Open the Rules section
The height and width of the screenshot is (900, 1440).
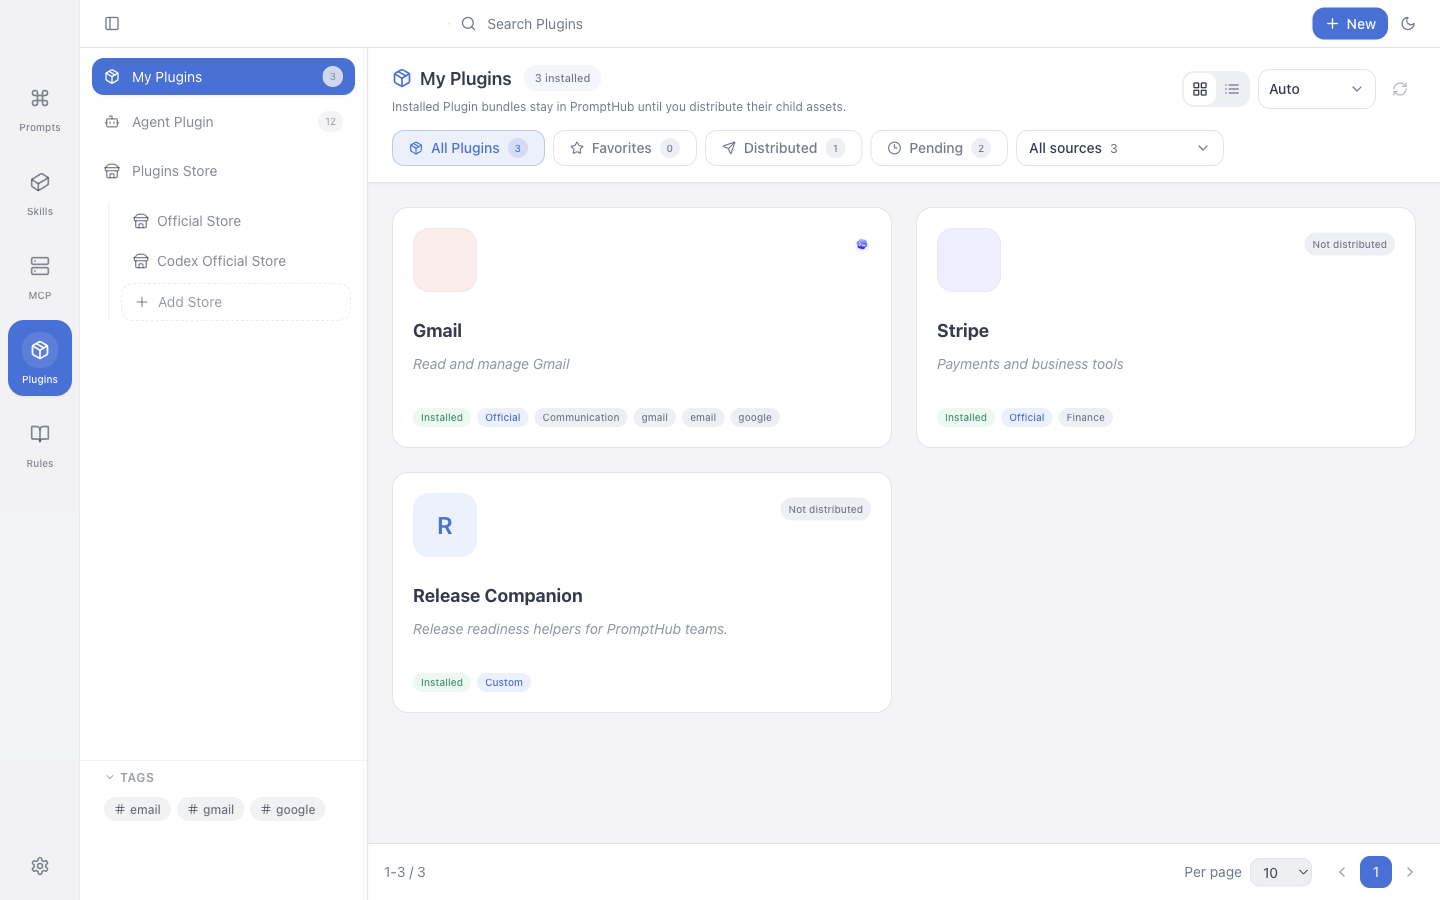click(40, 444)
